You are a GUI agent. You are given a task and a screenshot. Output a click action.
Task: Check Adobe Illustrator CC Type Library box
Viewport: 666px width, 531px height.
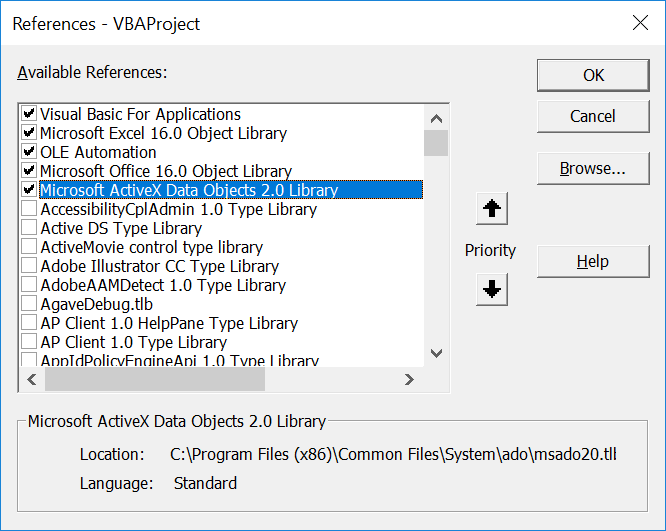point(28,266)
